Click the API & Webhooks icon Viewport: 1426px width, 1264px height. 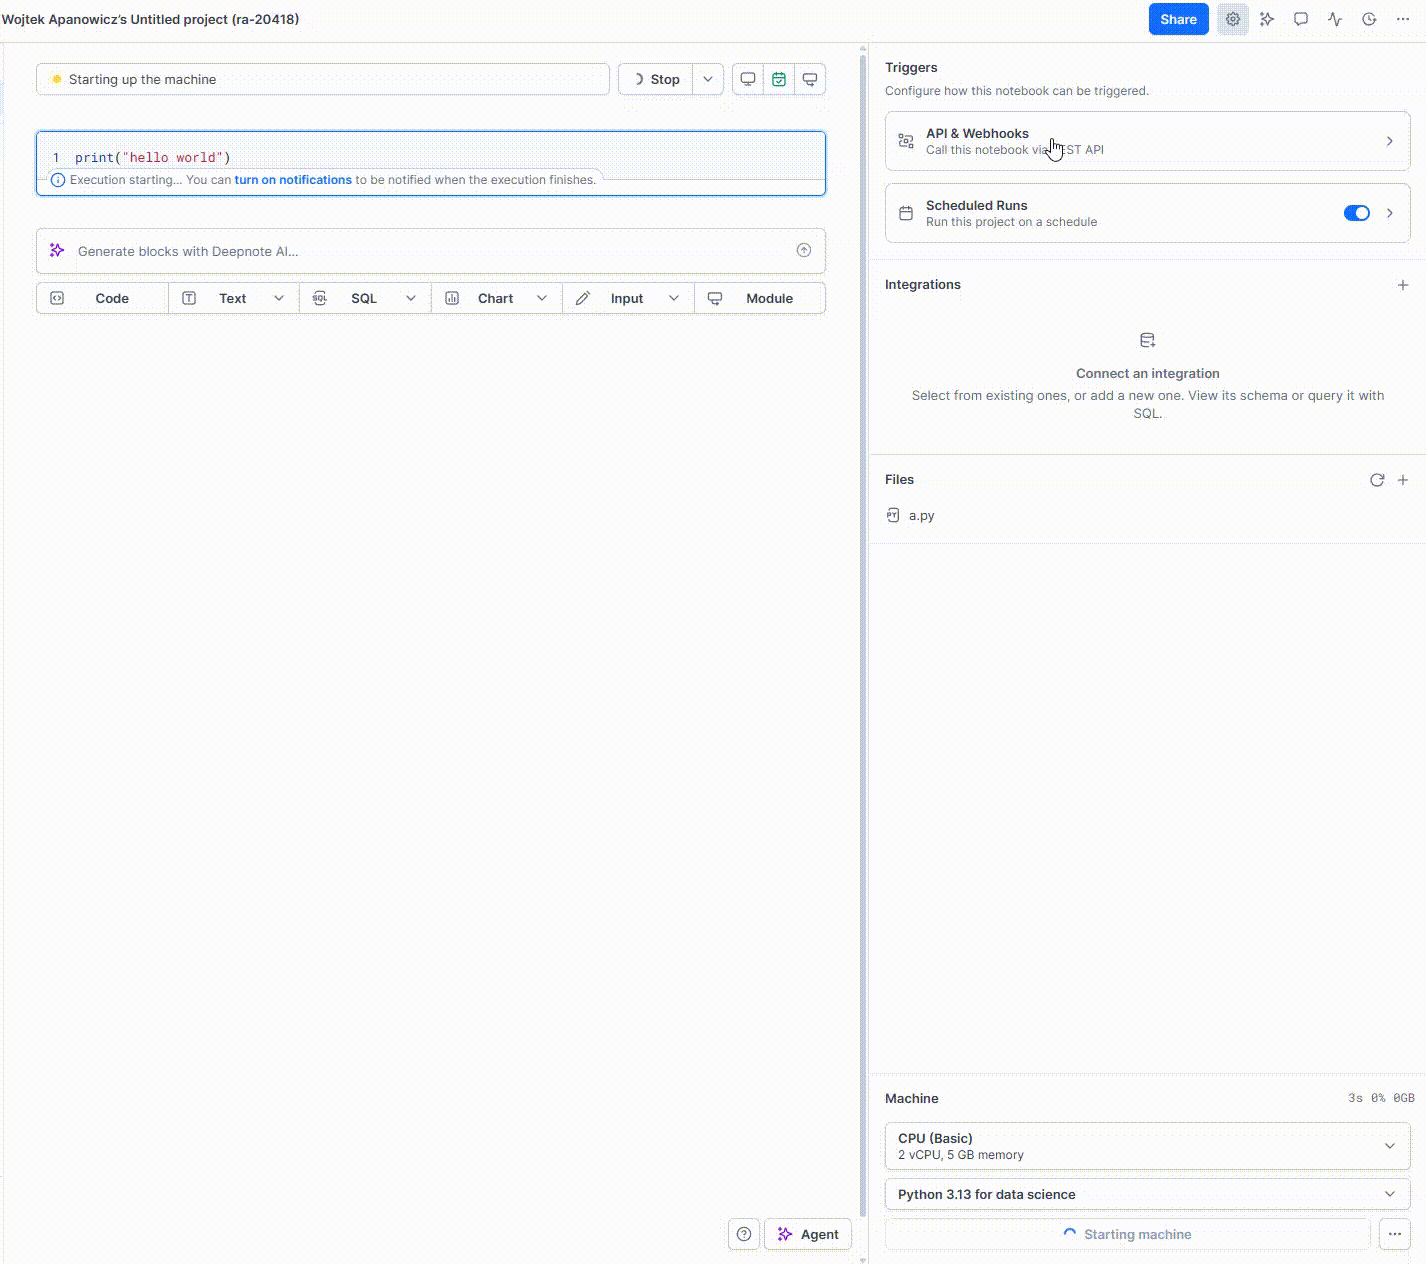[x=906, y=141]
